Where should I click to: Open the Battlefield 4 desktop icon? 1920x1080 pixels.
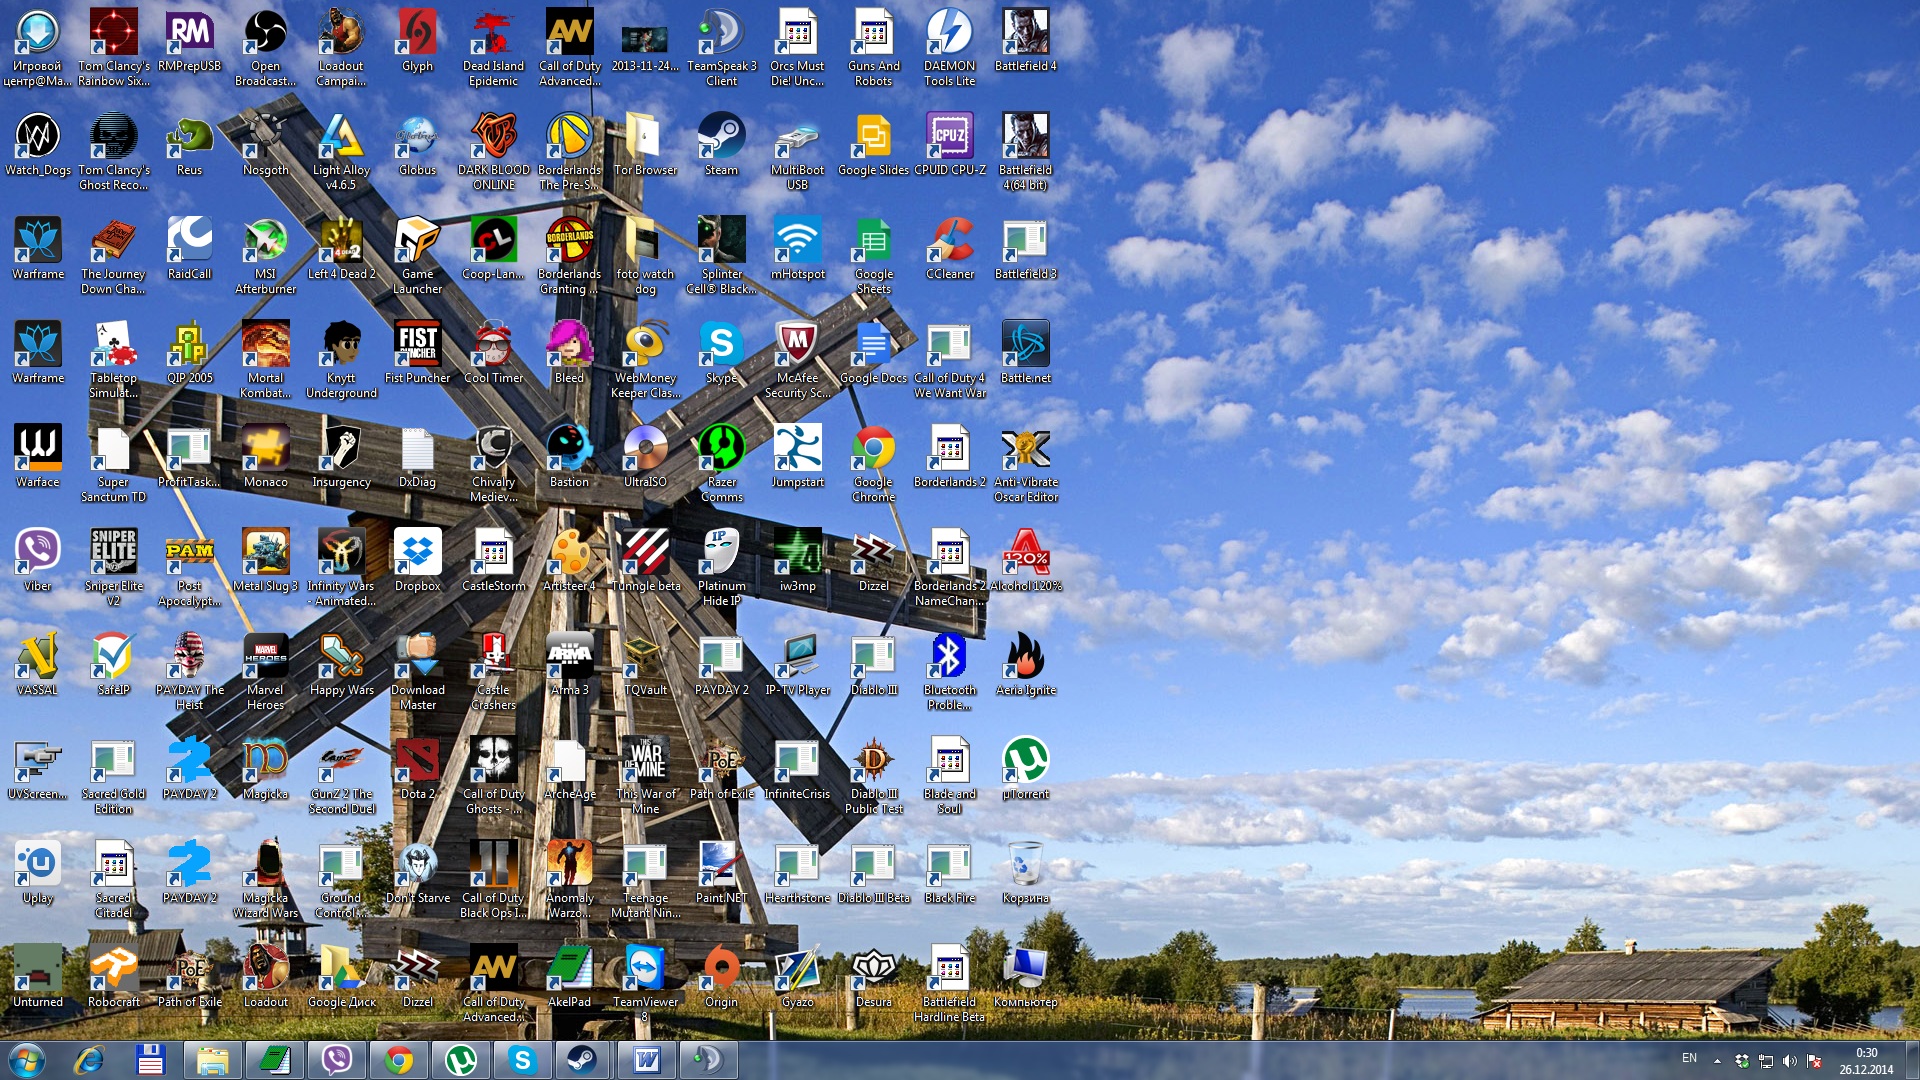1025,41
